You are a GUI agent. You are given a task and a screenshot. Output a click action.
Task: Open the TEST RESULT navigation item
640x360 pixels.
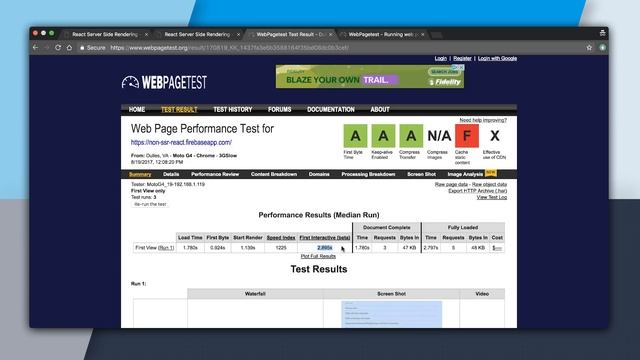179,109
